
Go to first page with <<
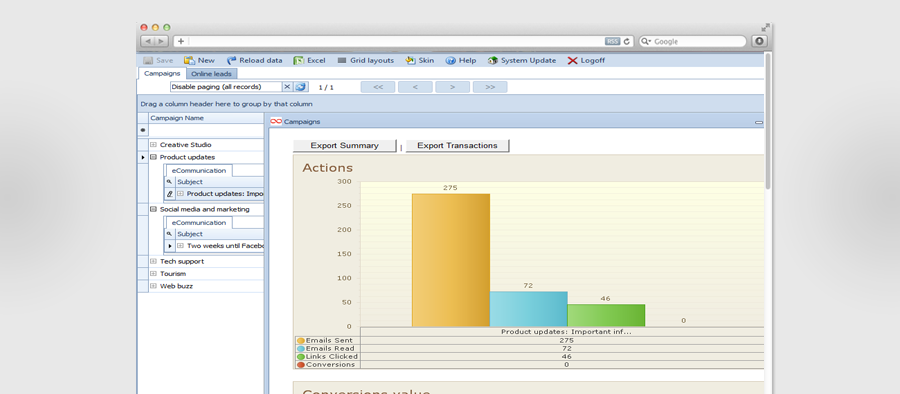tap(378, 87)
